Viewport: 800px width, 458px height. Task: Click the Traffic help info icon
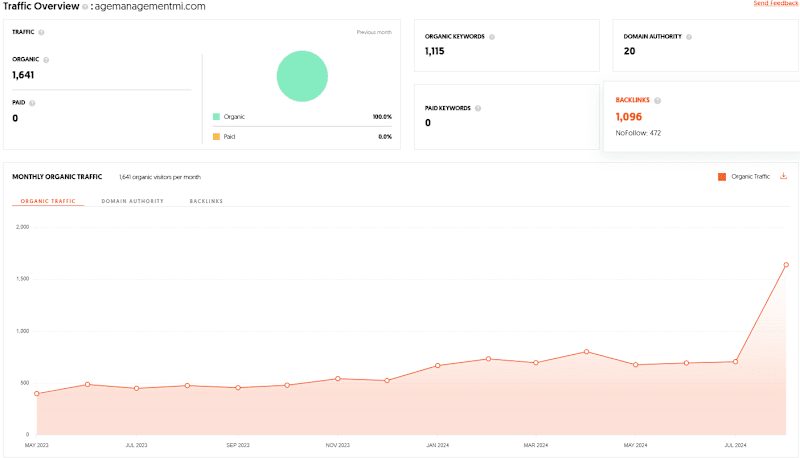(41, 32)
